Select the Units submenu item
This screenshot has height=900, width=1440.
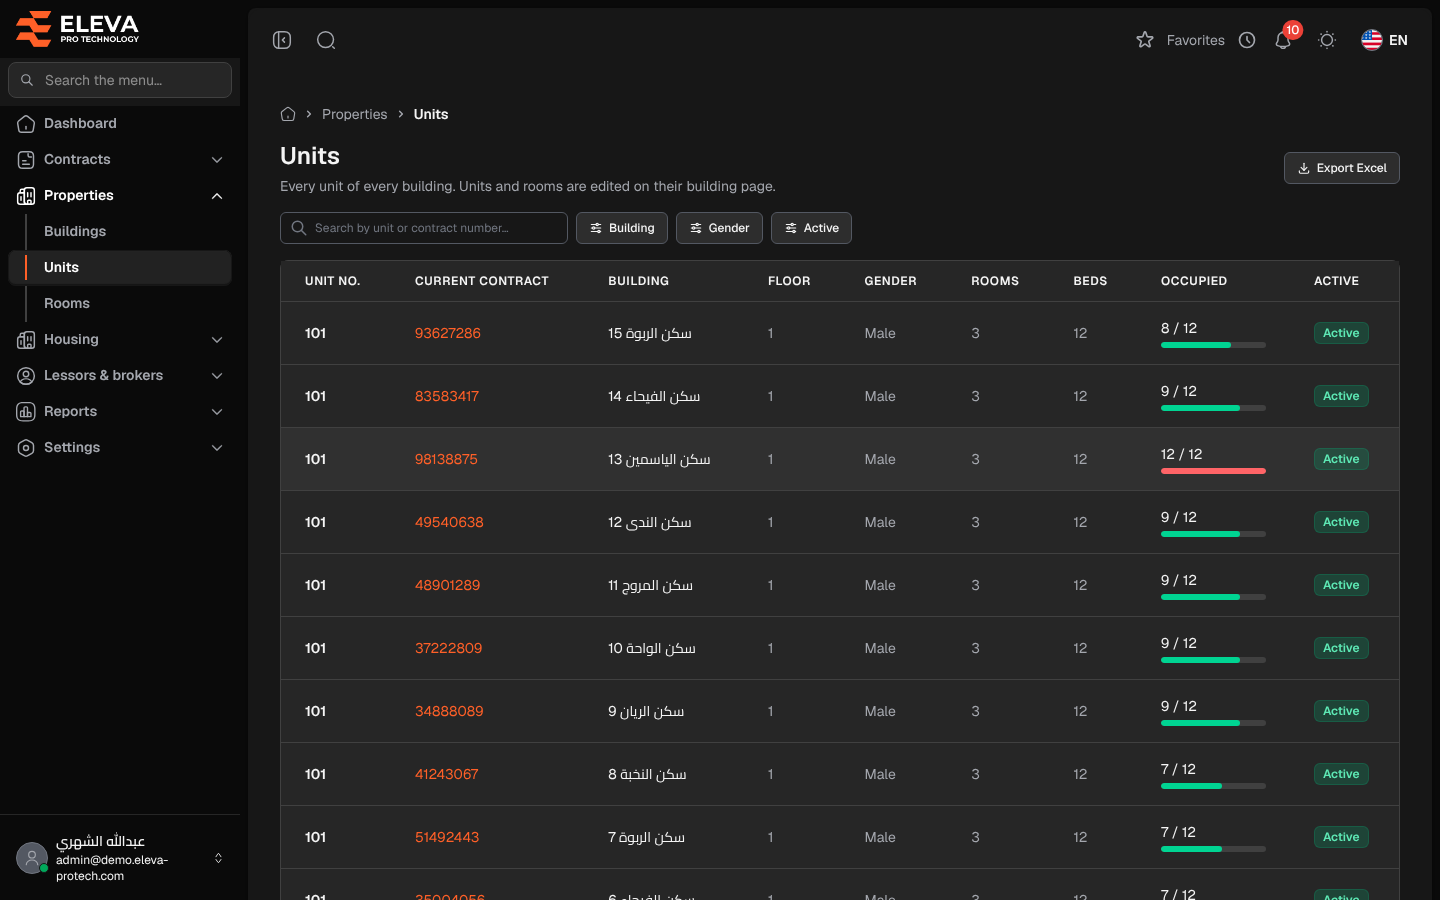(x=120, y=267)
